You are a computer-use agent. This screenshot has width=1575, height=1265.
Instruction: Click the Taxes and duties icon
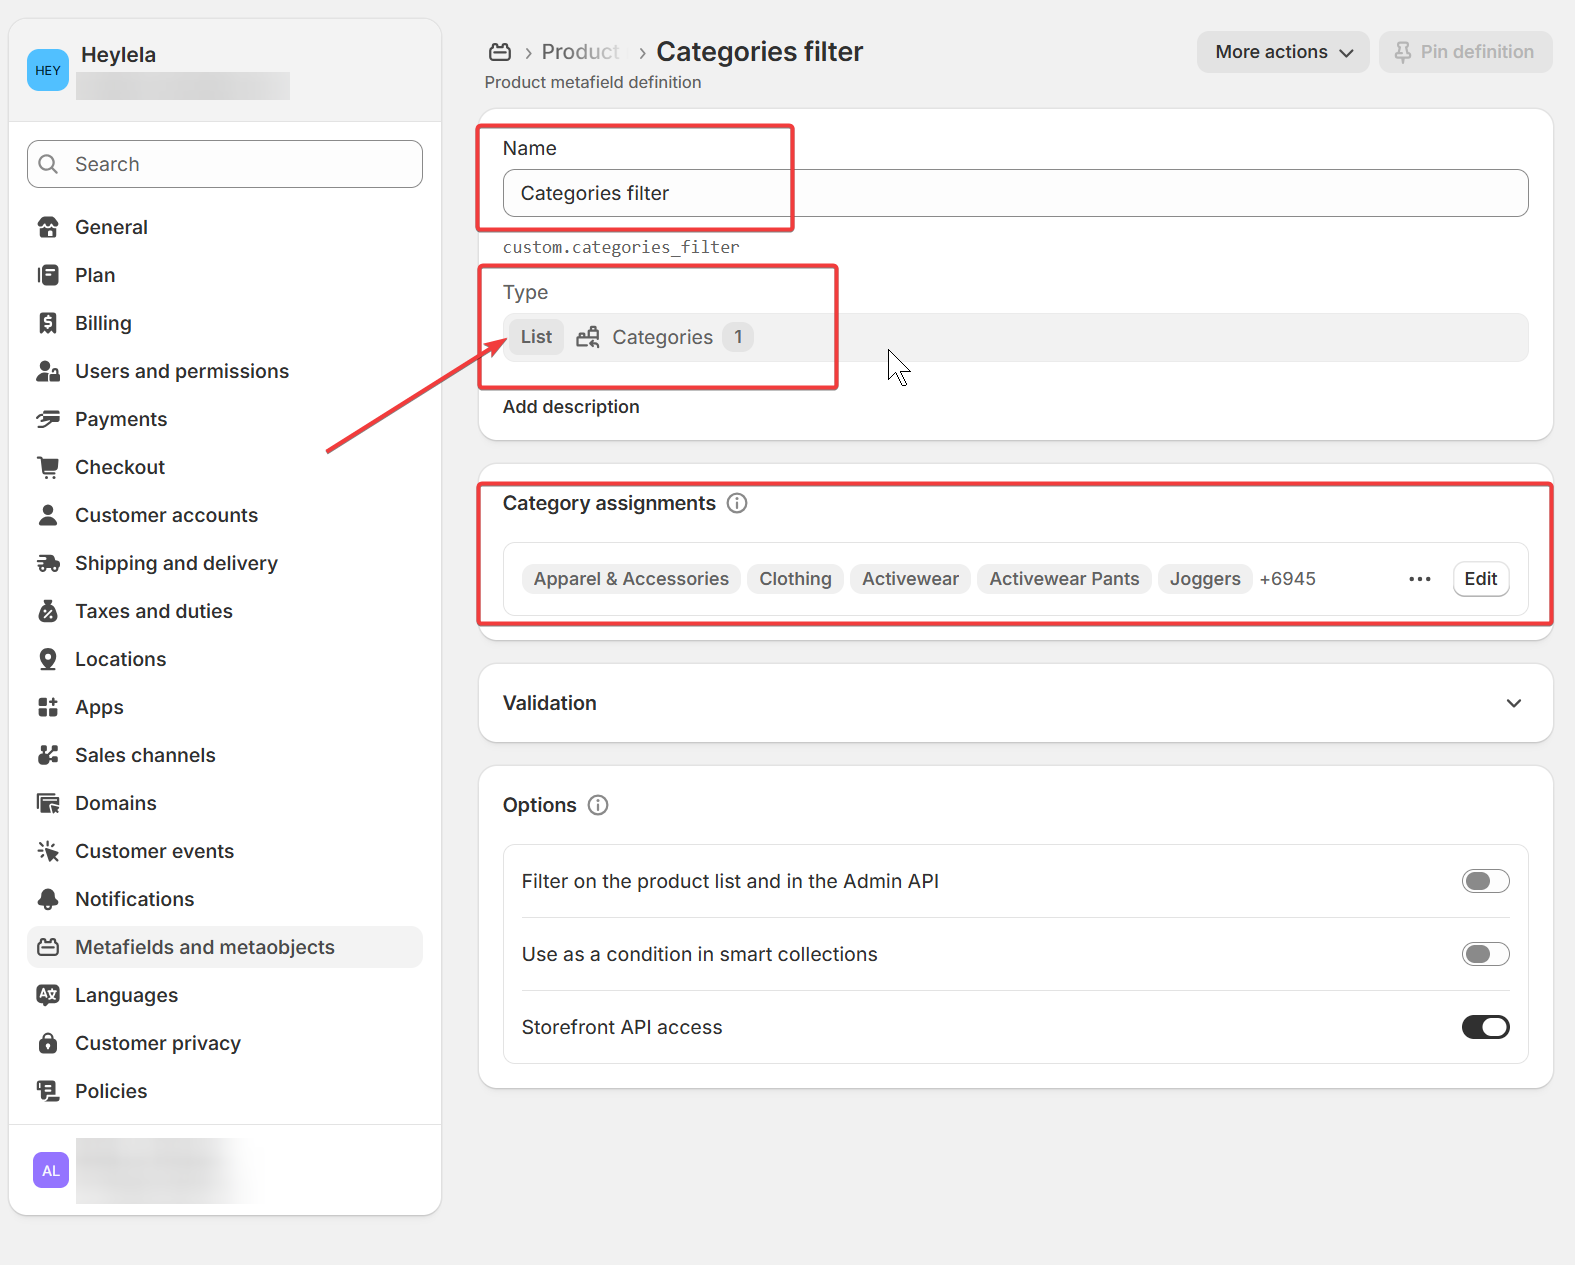[x=48, y=611]
